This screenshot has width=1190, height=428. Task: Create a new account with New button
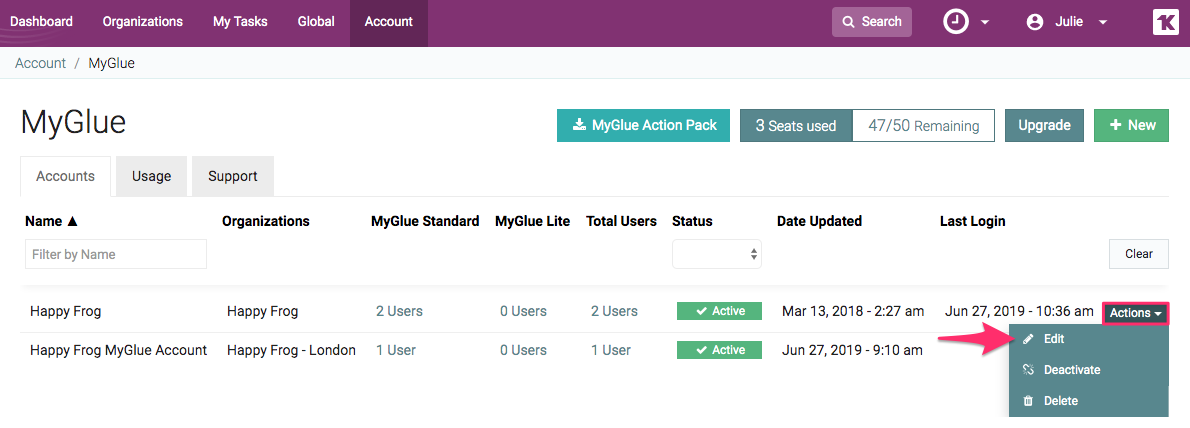point(1131,125)
